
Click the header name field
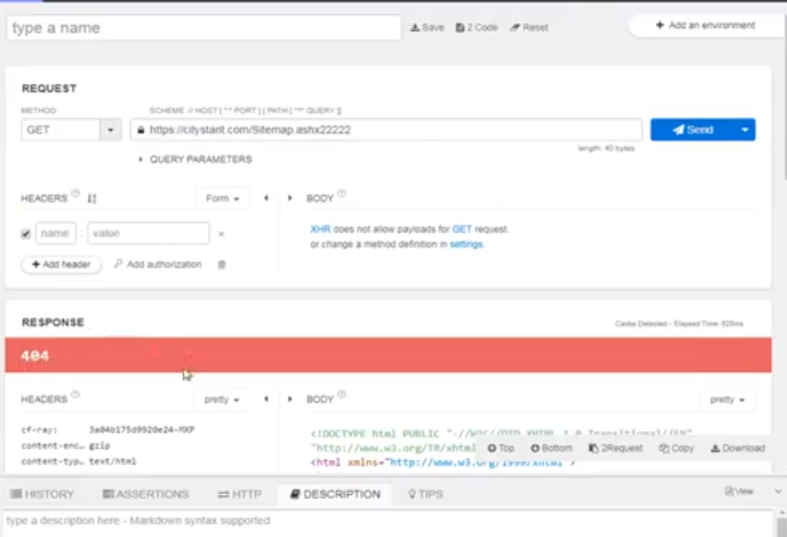click(56, 233)
